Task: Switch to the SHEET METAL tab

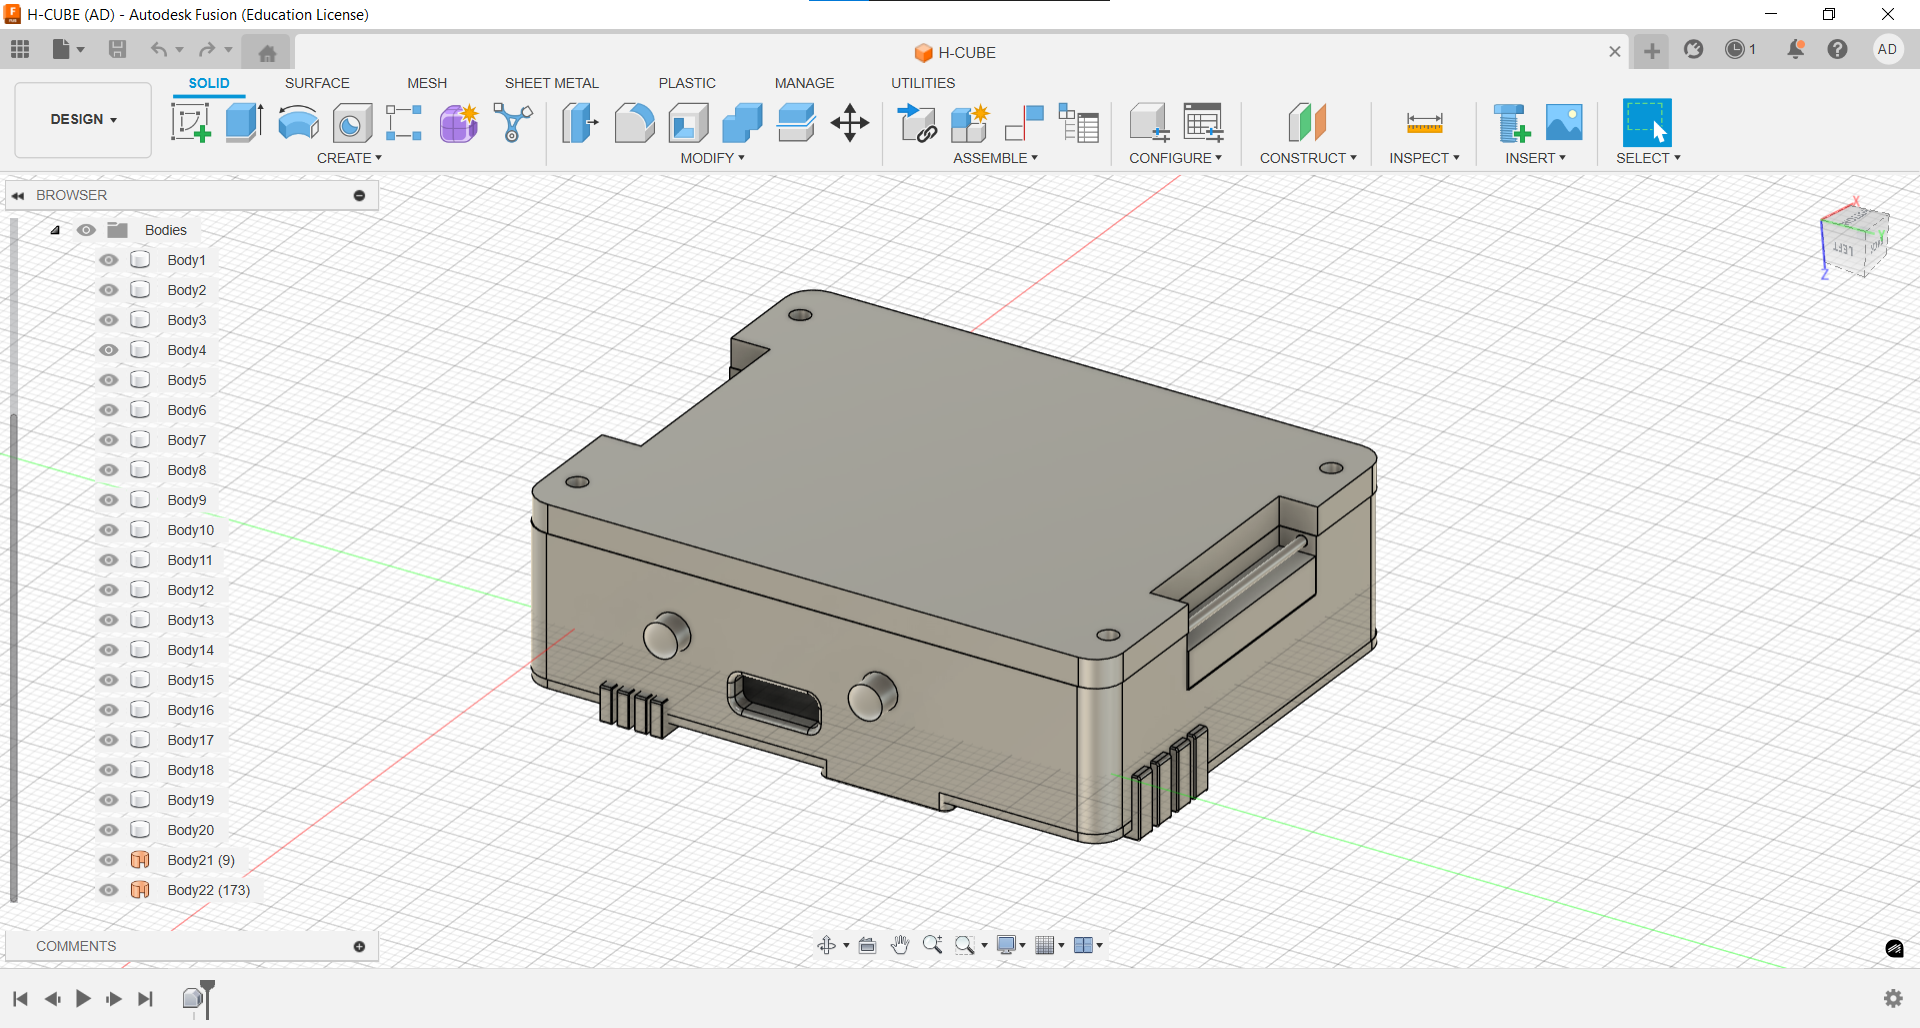Action: point(551,83)
